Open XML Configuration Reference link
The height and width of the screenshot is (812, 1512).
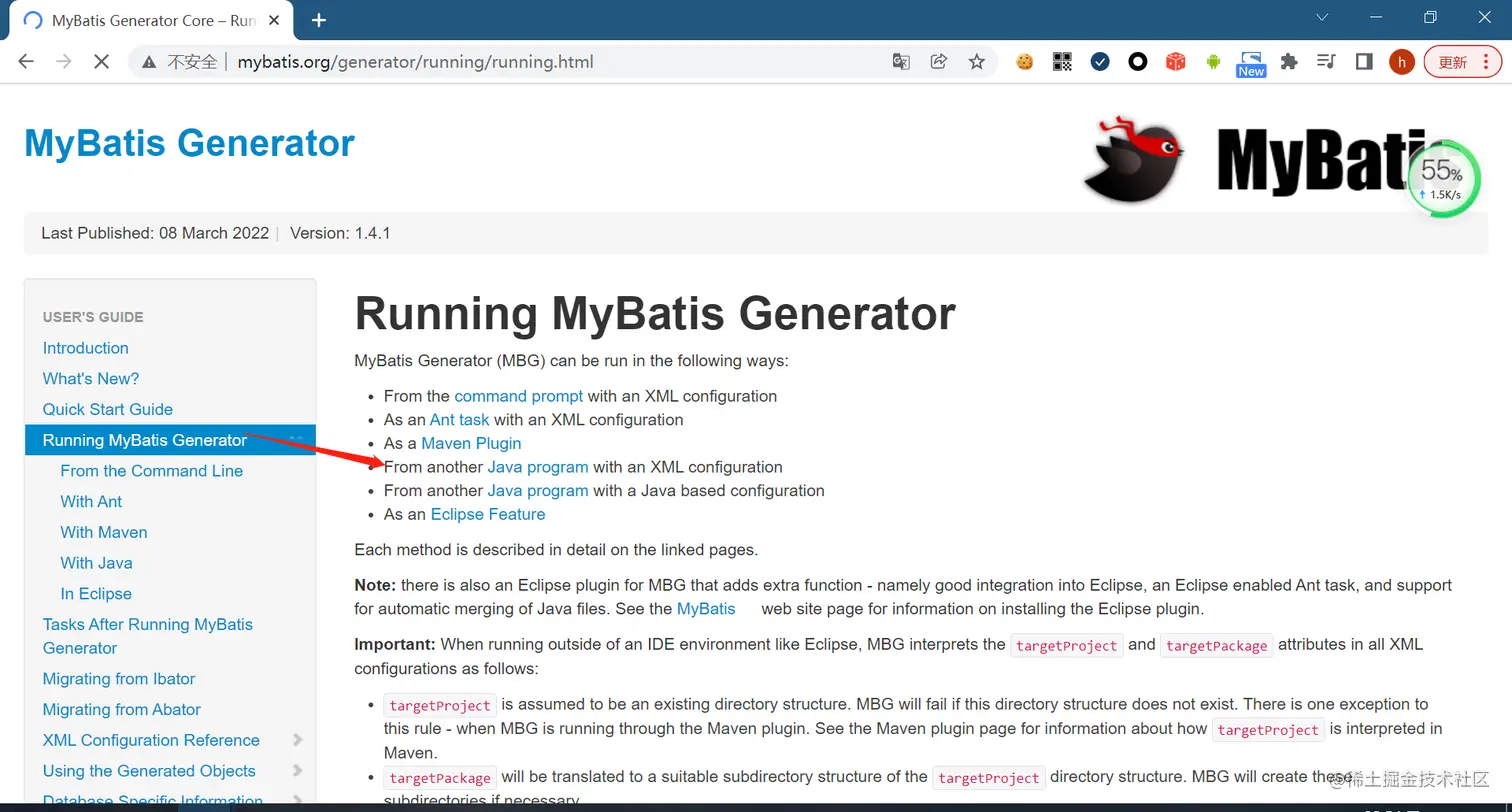coord(151,740)
